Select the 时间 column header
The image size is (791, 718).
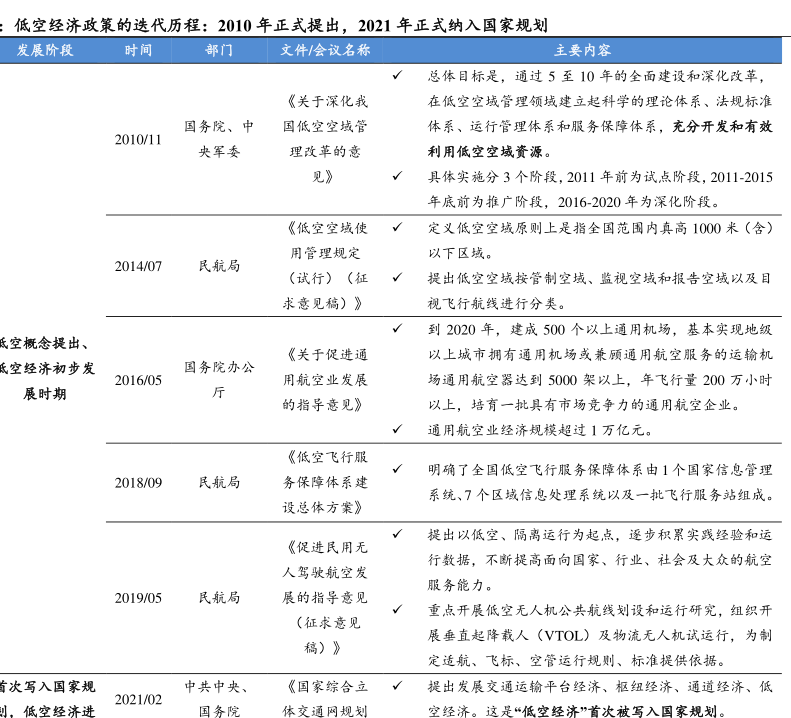pos(139,50)
